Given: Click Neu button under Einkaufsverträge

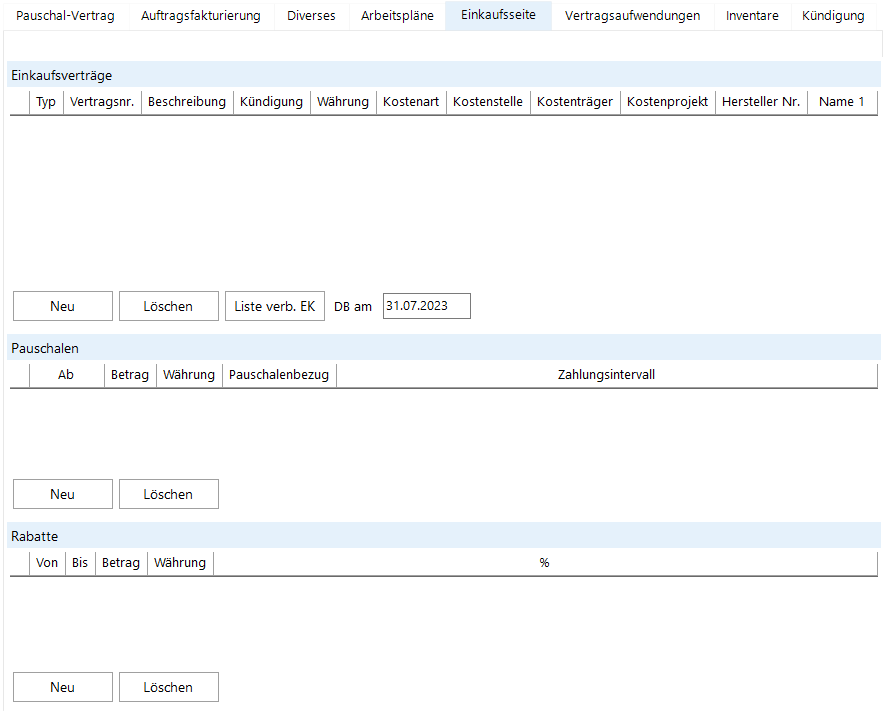Looking at the screenshot, I should tap(63, 307).
